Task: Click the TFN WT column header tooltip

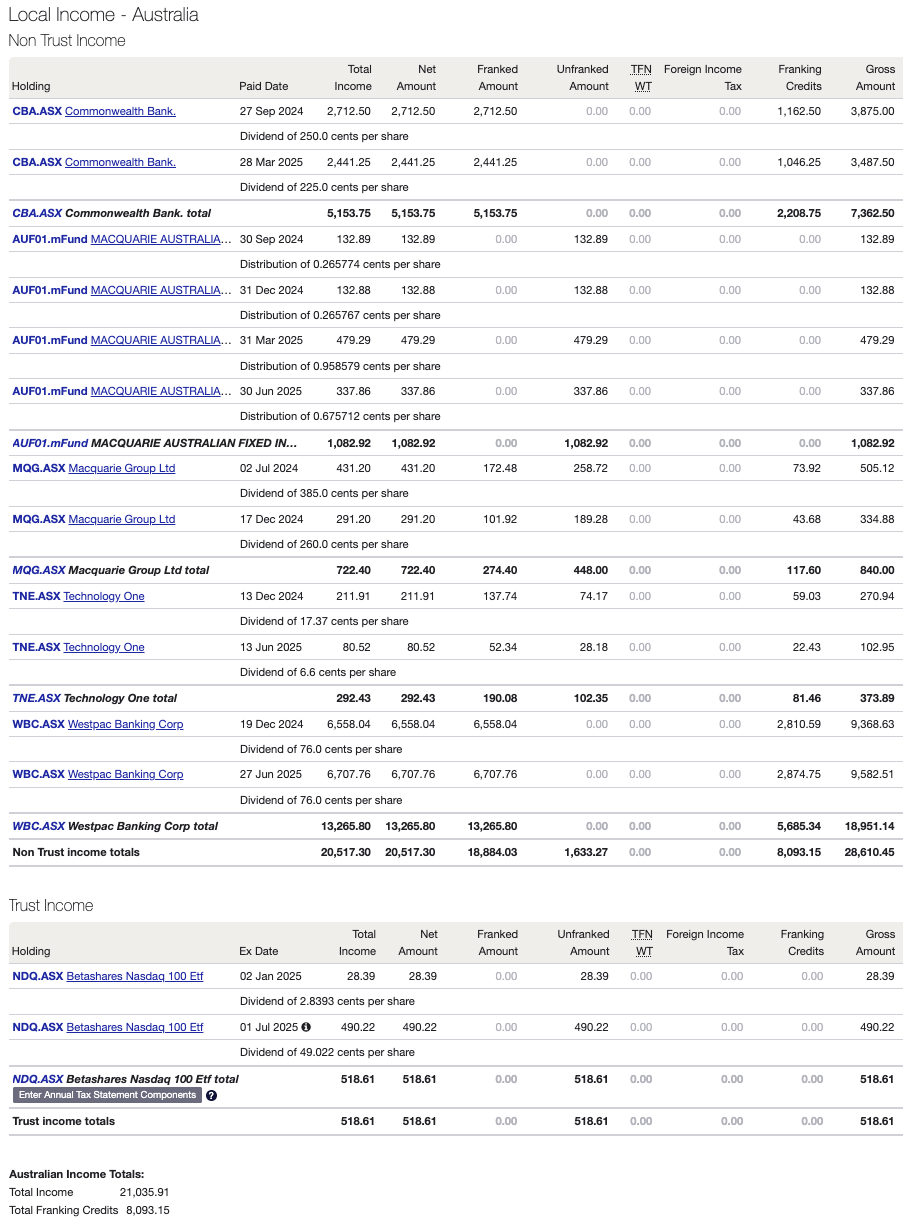Action: click(640, 77)
